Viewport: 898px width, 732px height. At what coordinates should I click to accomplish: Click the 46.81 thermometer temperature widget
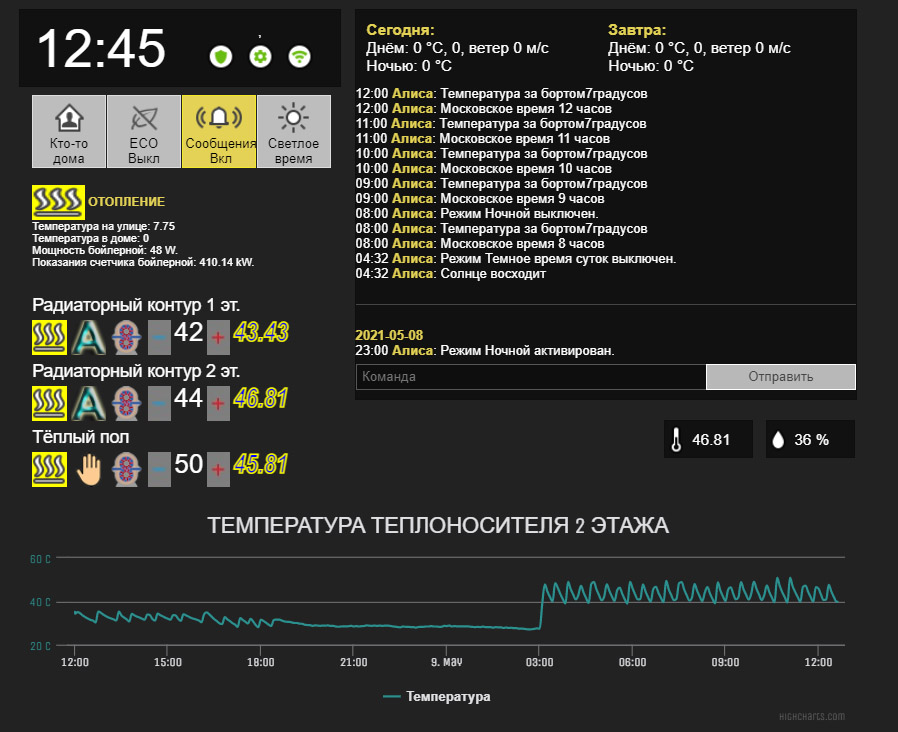coord(708,440)
